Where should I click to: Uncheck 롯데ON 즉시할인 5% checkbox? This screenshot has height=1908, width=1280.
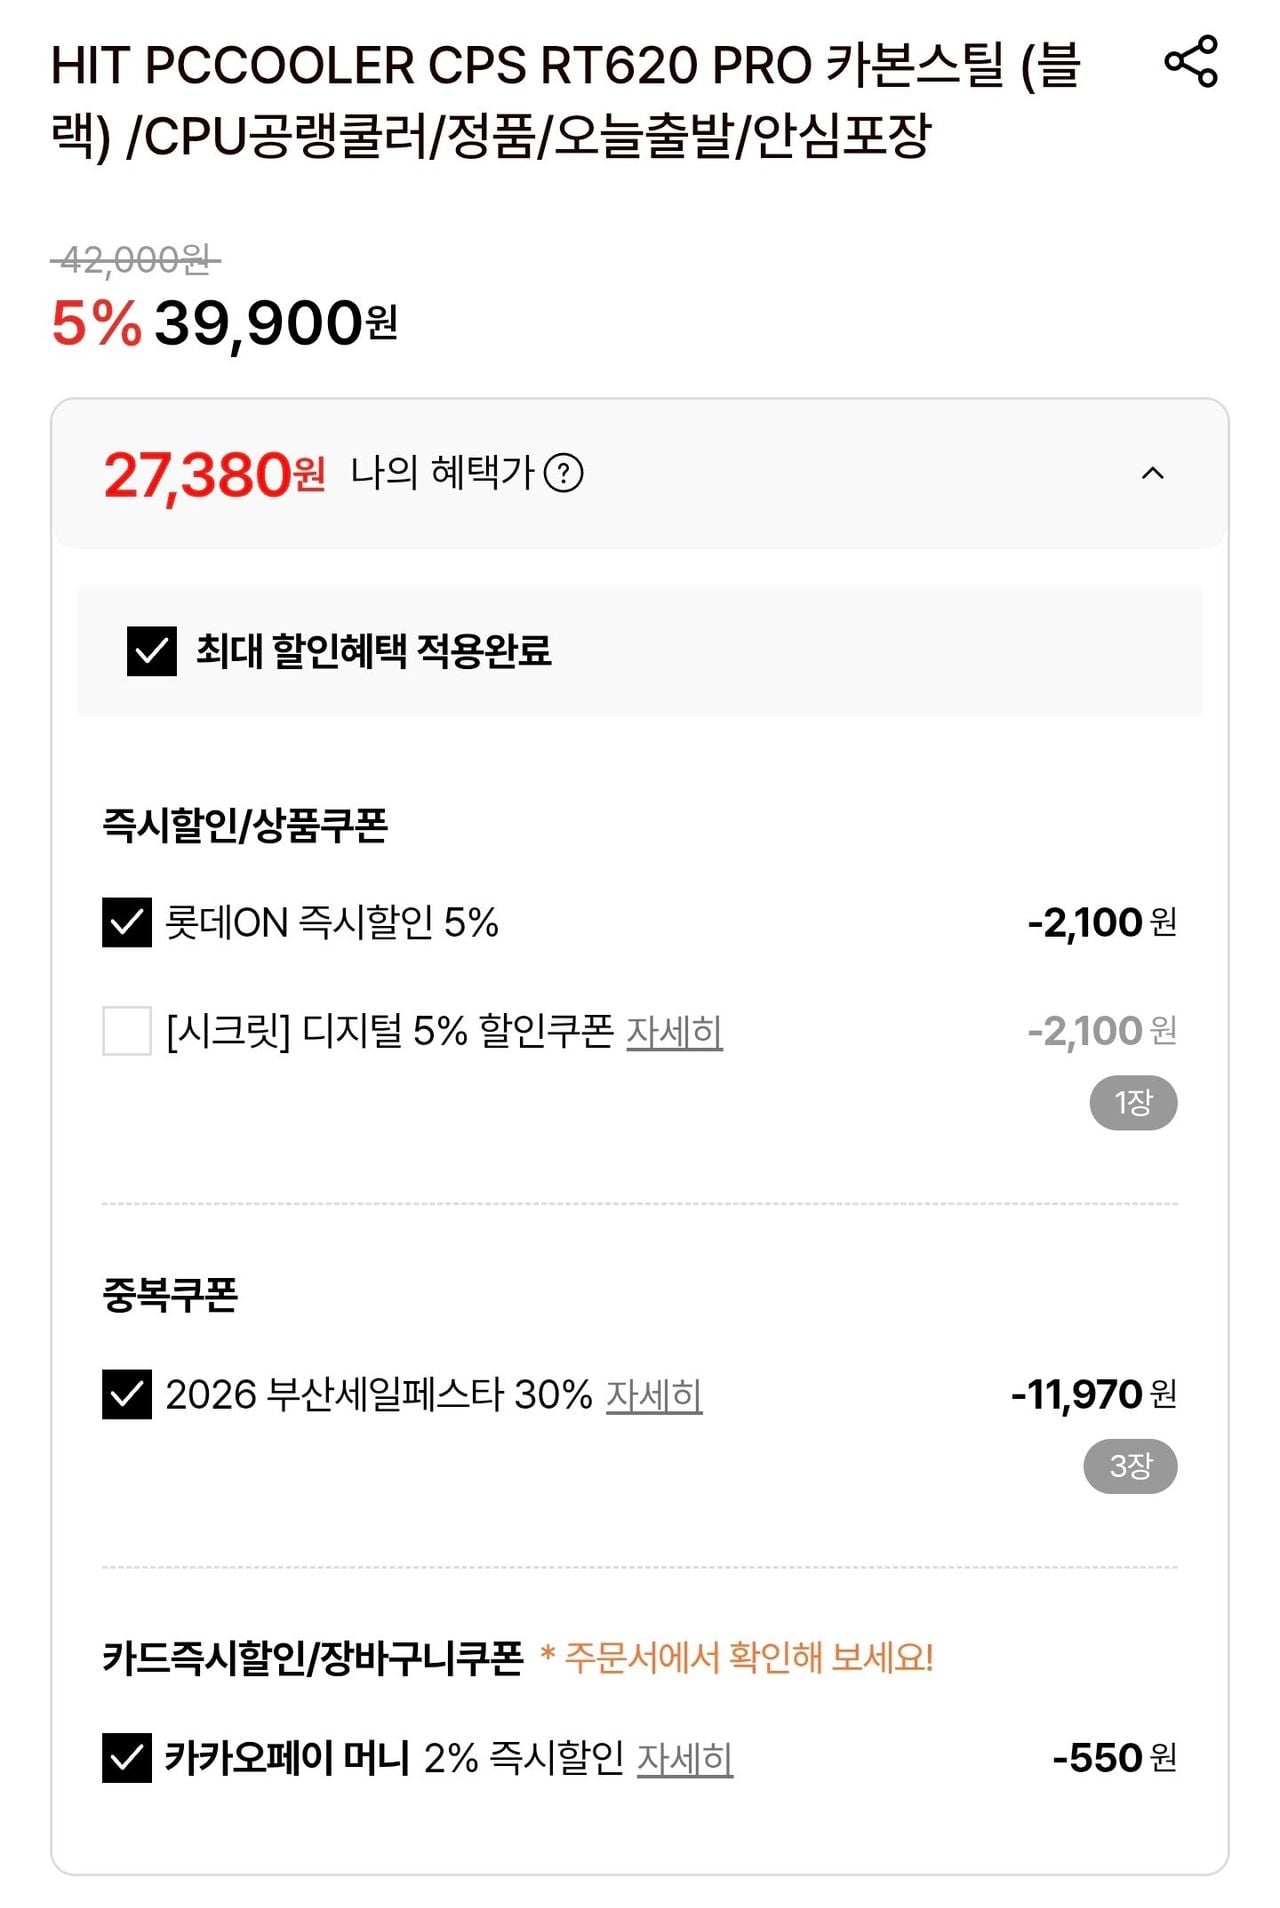tap(127, 922)
